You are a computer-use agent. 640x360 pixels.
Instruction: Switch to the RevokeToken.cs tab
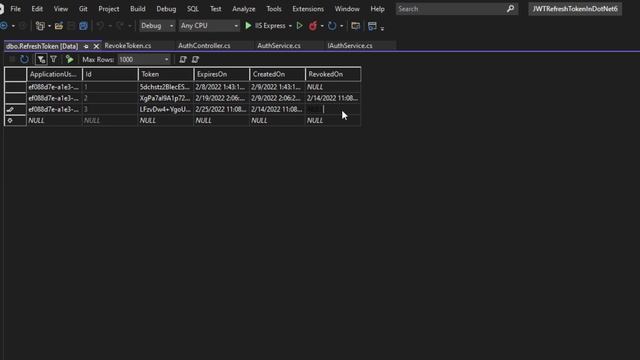pos(128,46)
